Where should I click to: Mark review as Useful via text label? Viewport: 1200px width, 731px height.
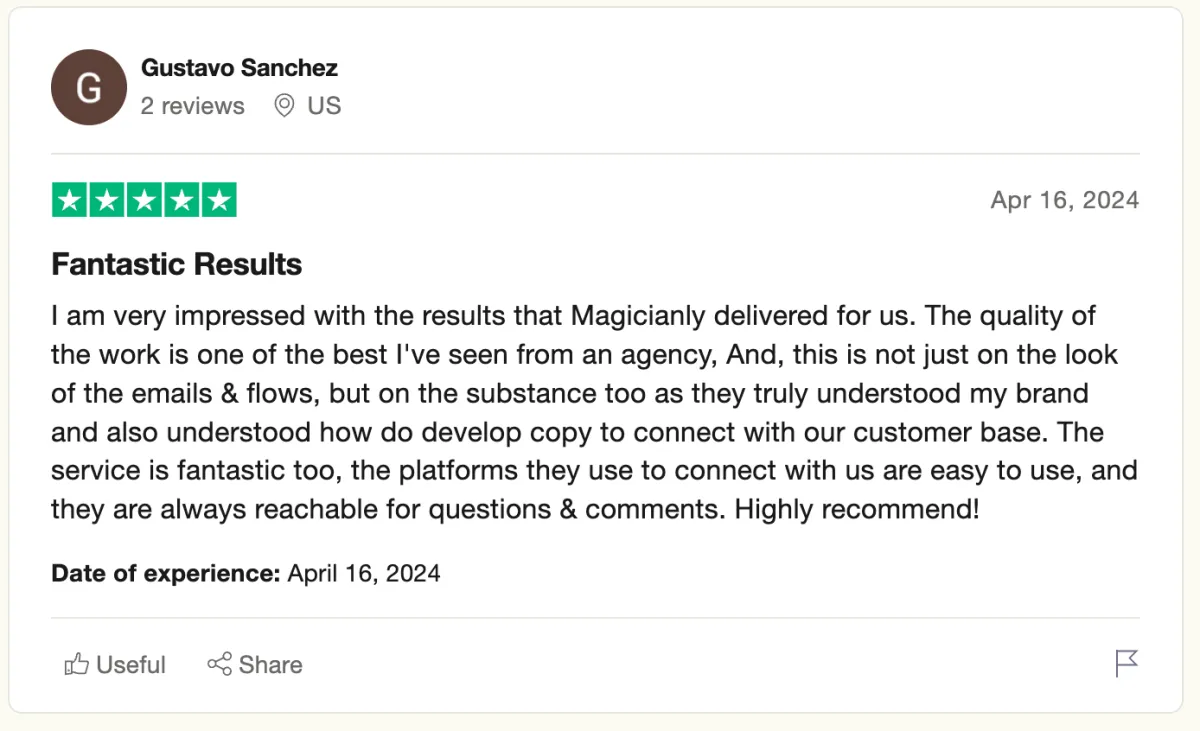131,665
